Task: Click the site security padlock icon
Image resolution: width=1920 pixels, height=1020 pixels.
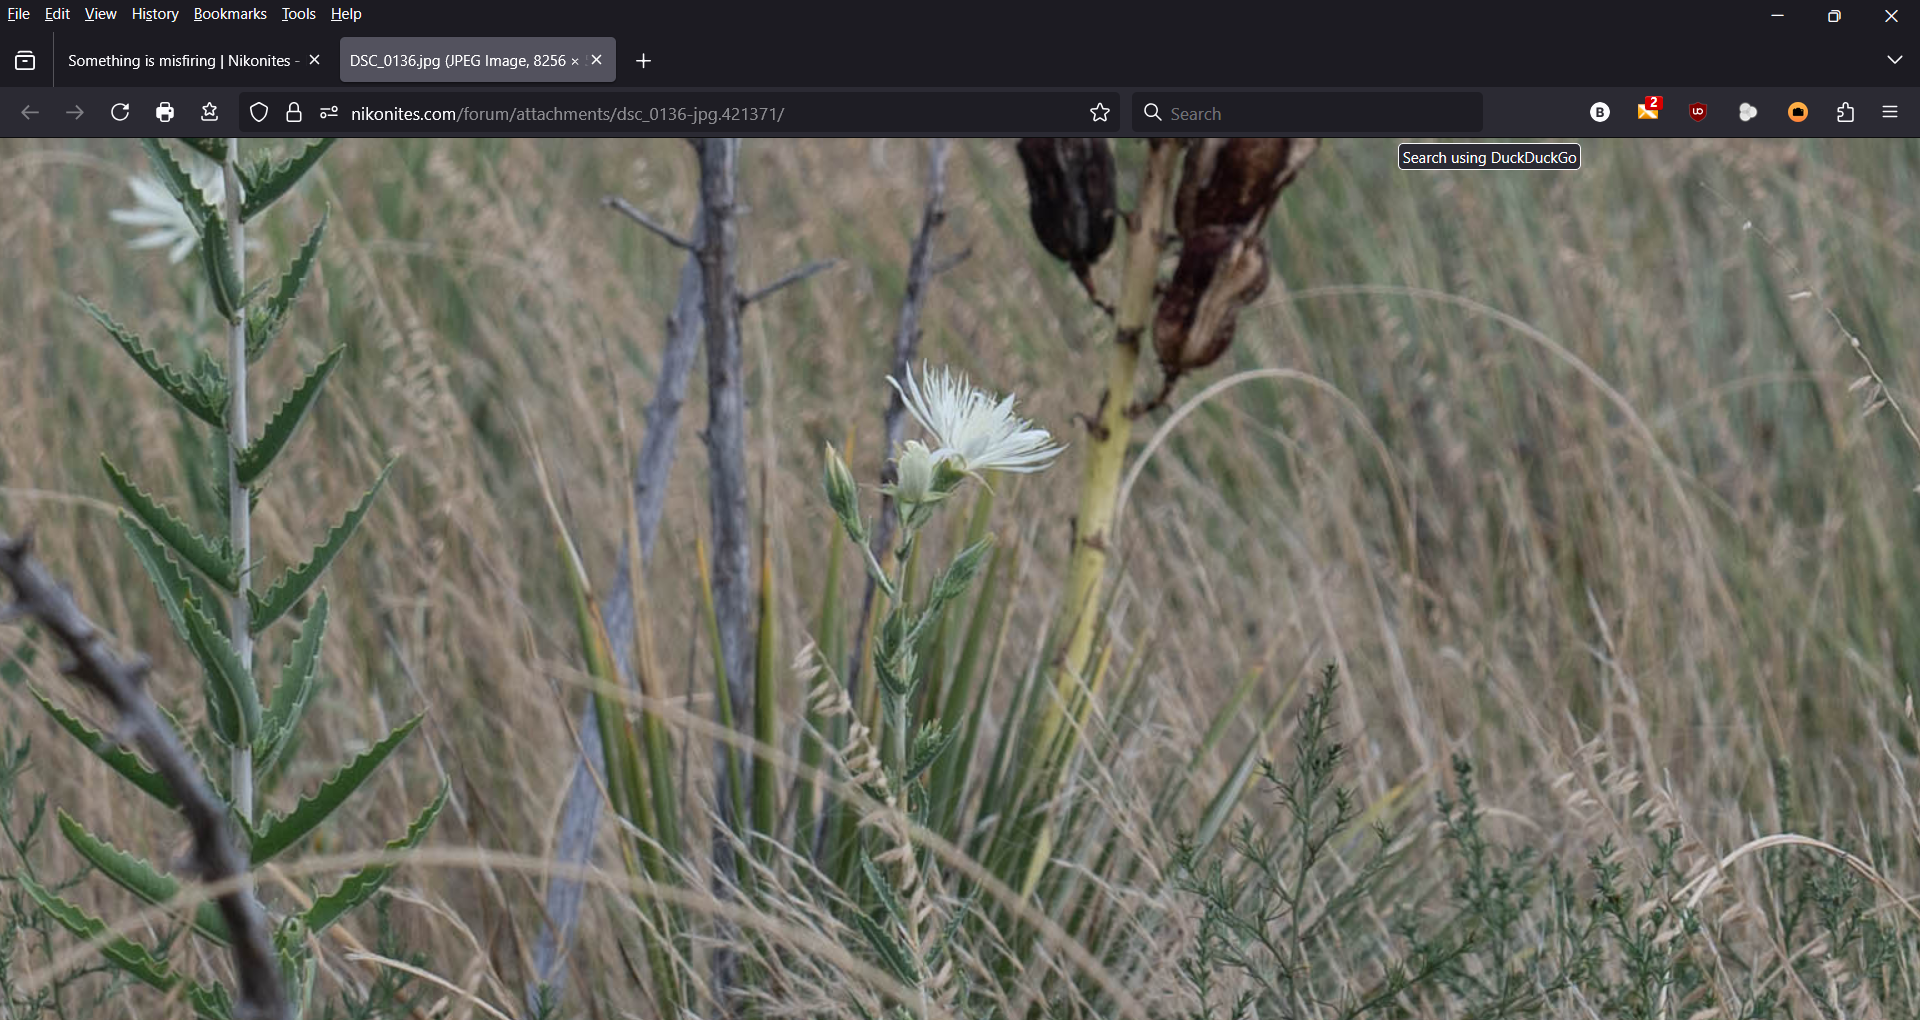Action: click(x=294, y=113)
